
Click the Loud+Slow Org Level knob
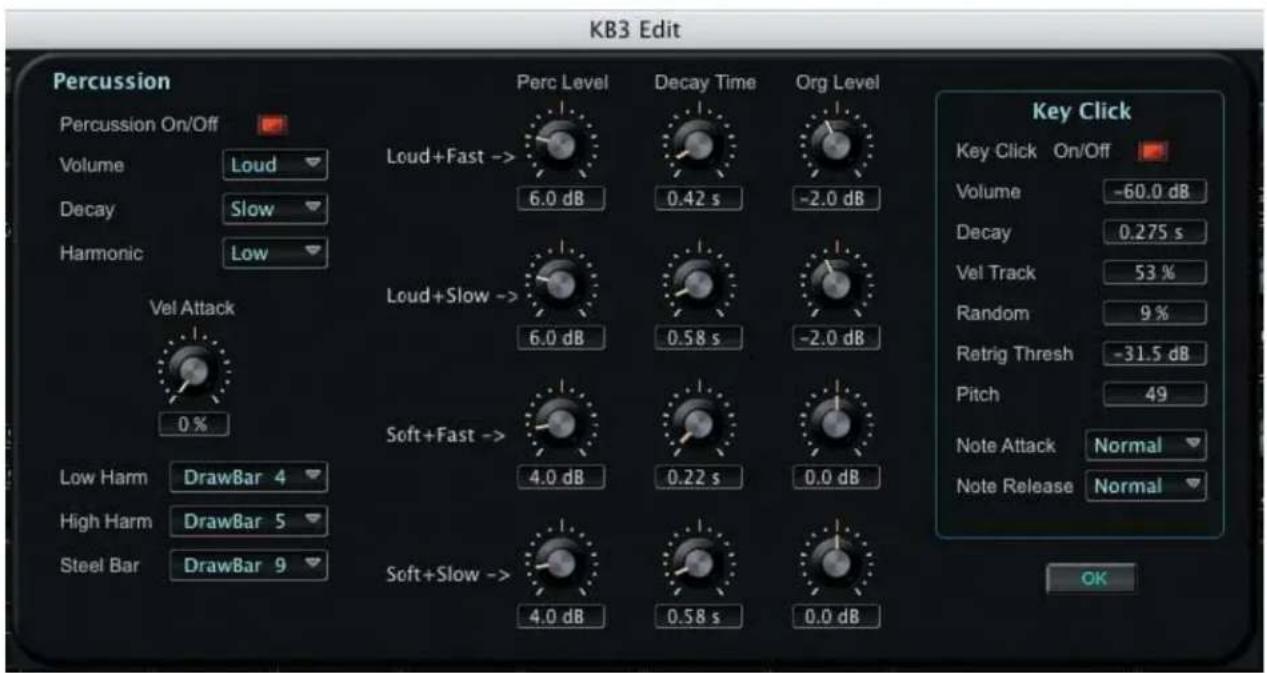coord(836,286)
